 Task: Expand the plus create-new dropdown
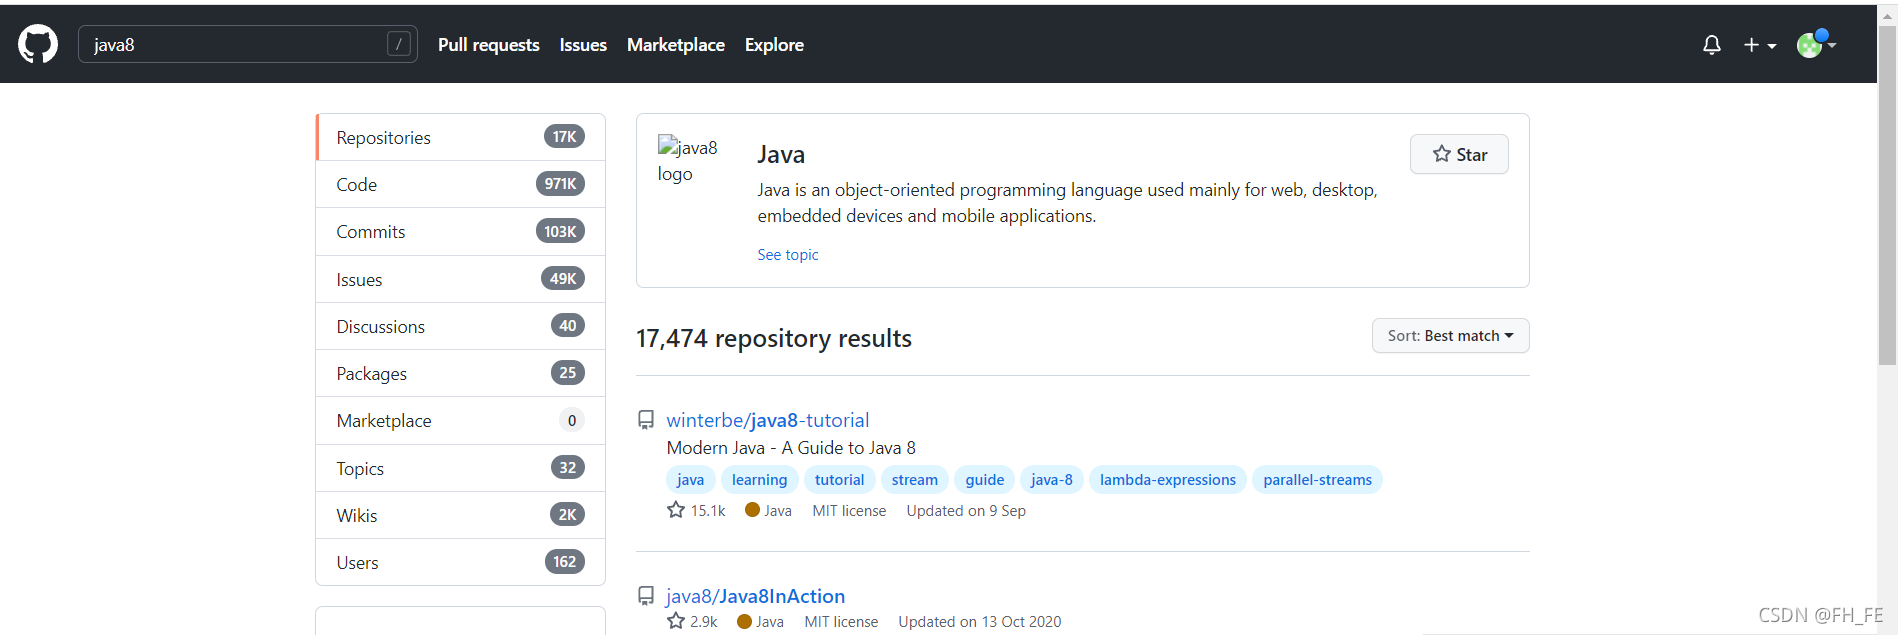tap(1759, 45)
